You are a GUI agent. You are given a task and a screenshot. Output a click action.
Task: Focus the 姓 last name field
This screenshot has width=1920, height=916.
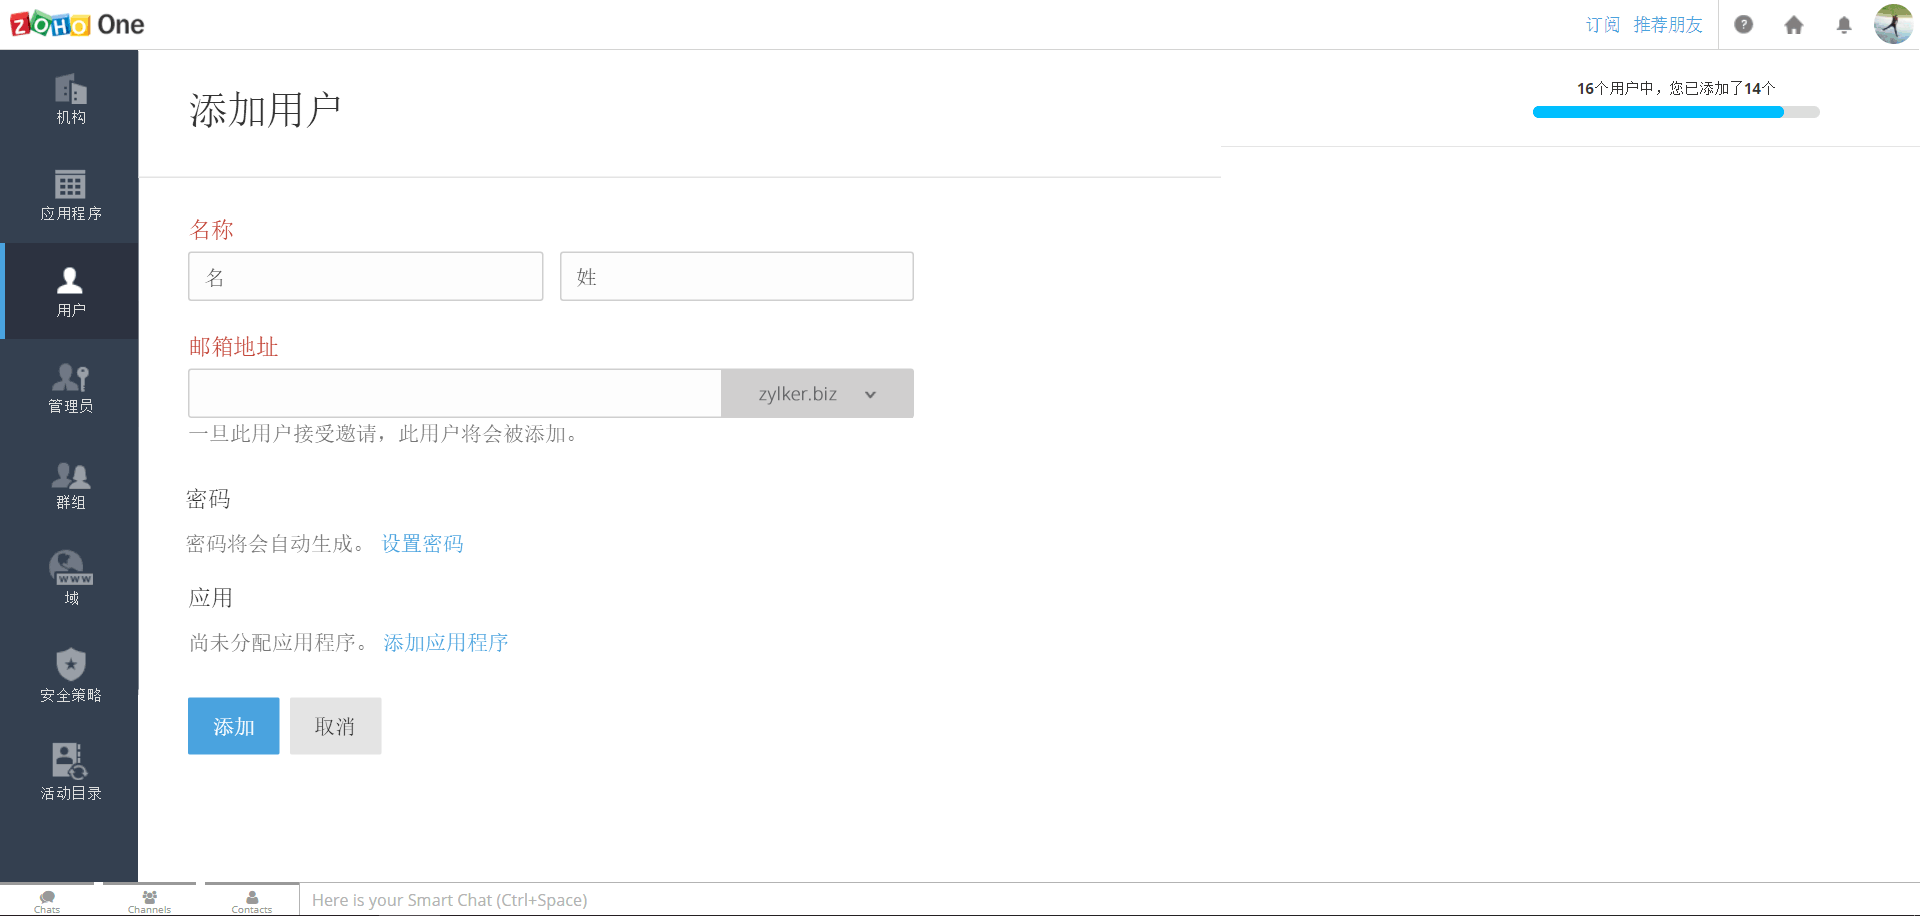(736, 276)
